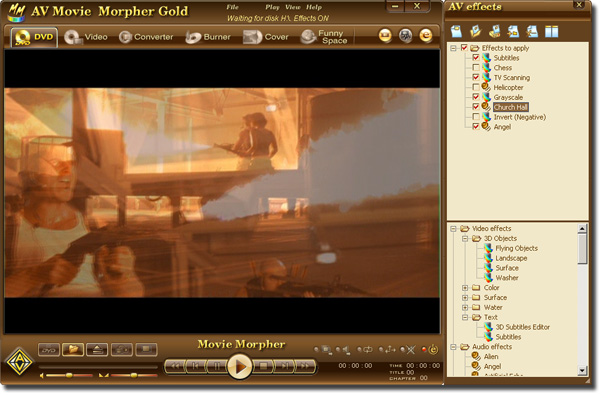Open the File menu

pos(232,7)
